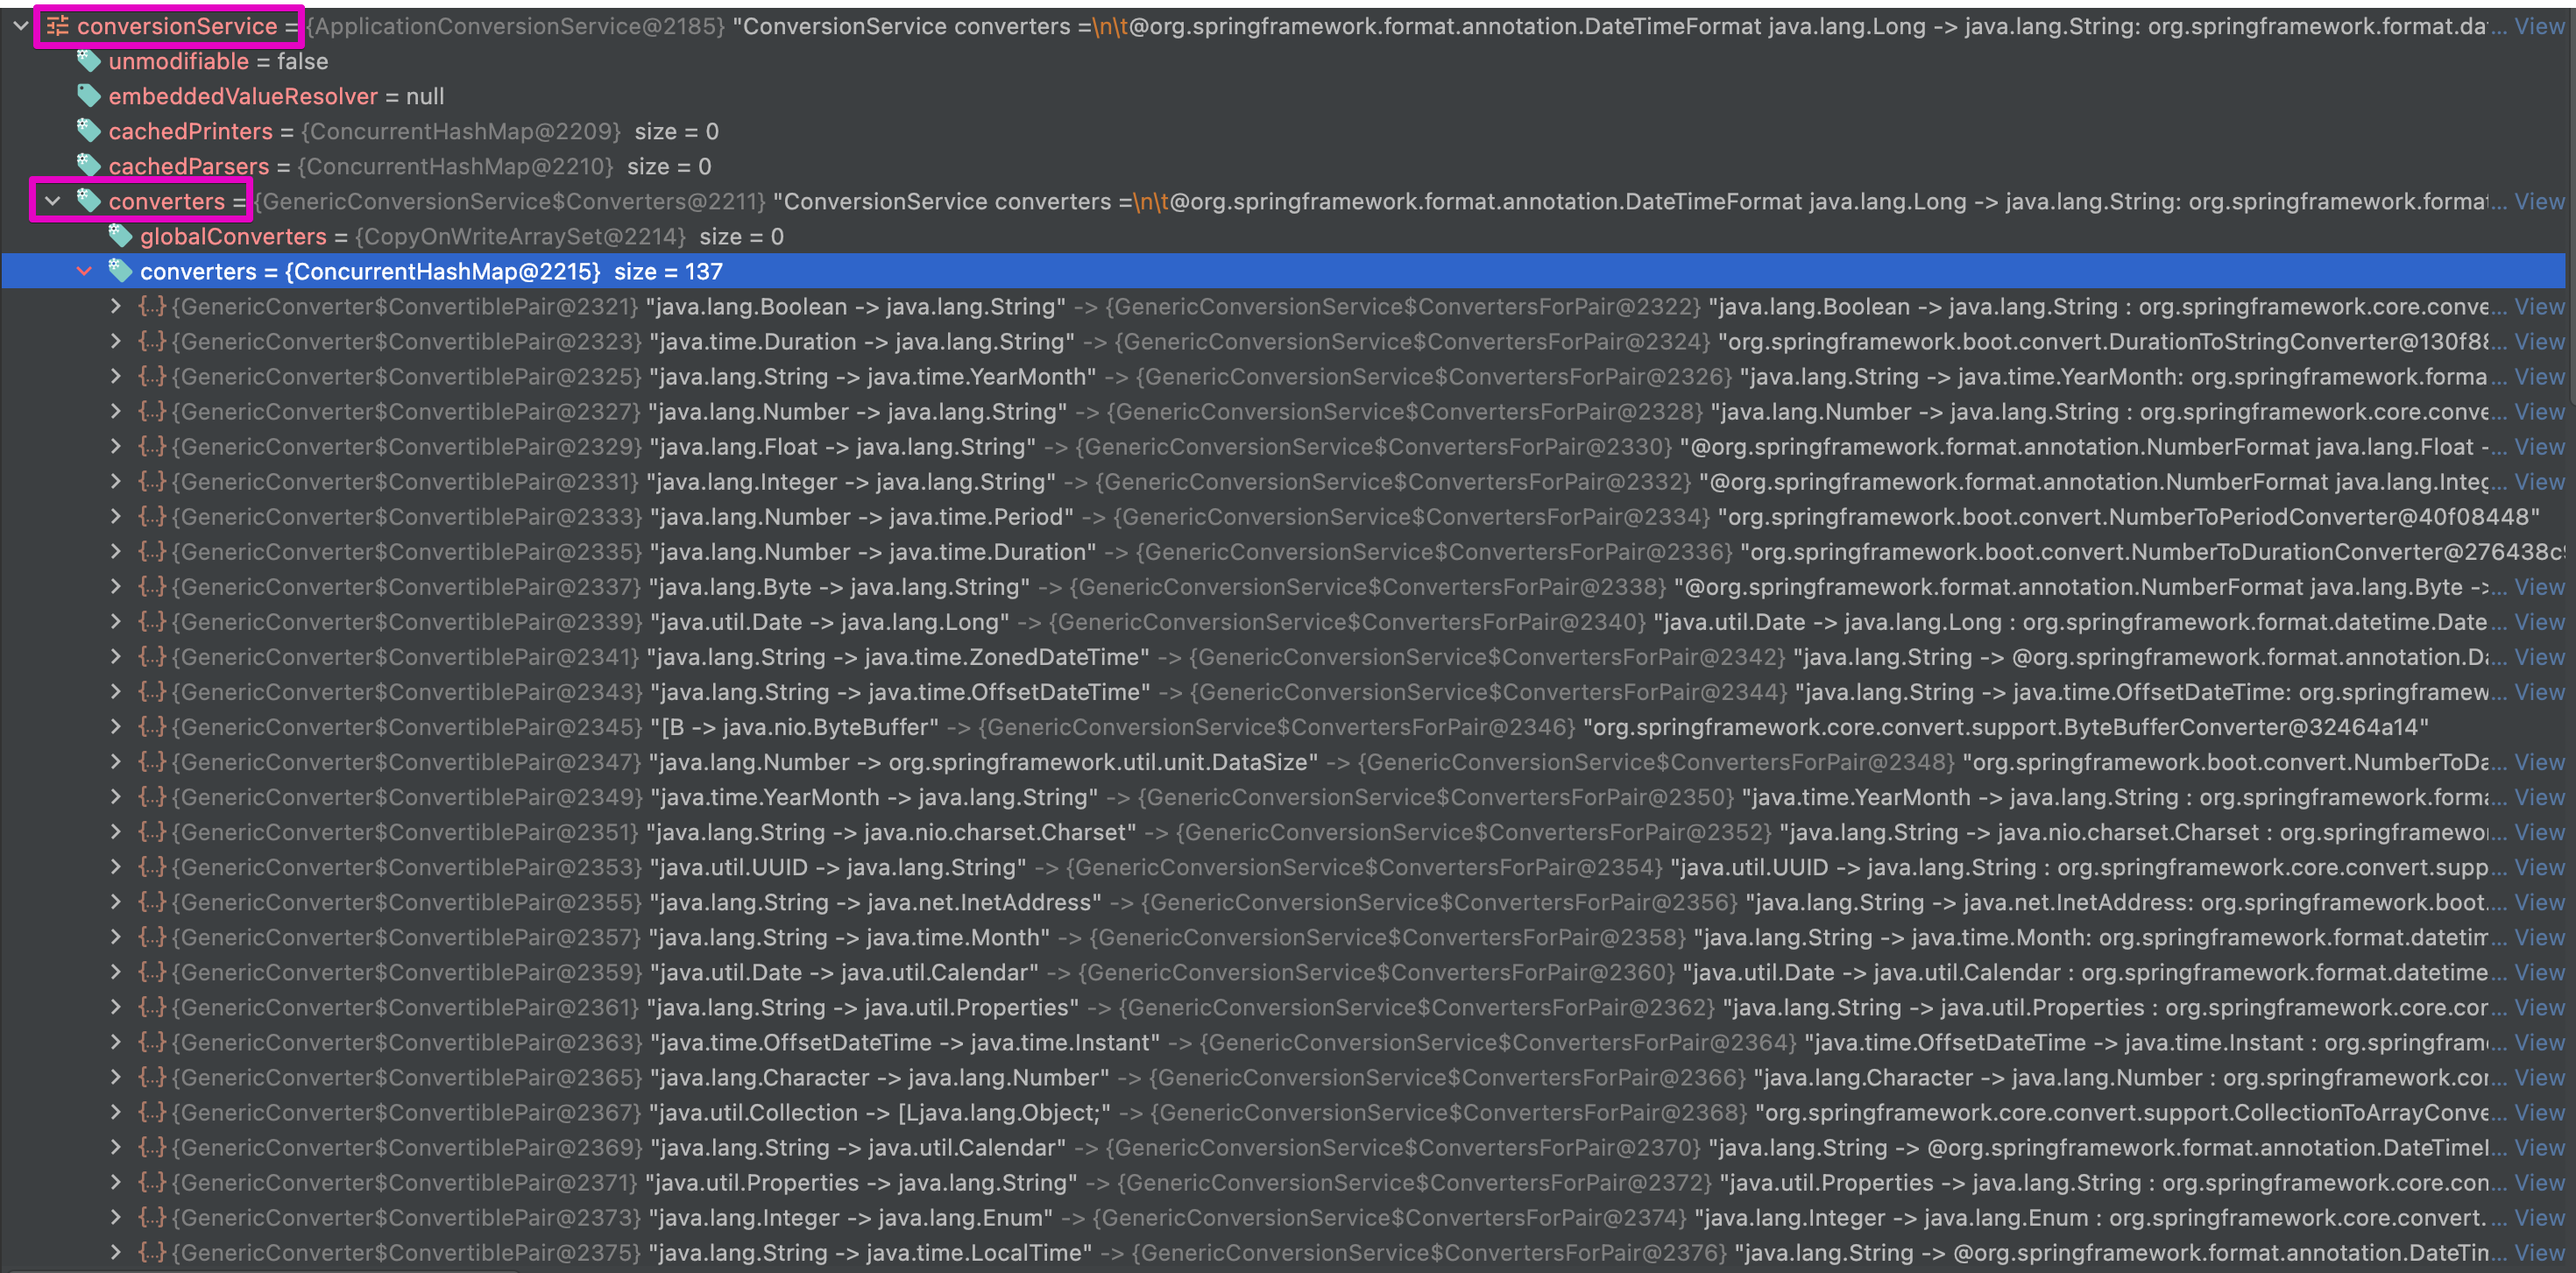Open View link for String to LocalTime row
This screenshot has width=2576, height=1273.
click(2538, 1252)
